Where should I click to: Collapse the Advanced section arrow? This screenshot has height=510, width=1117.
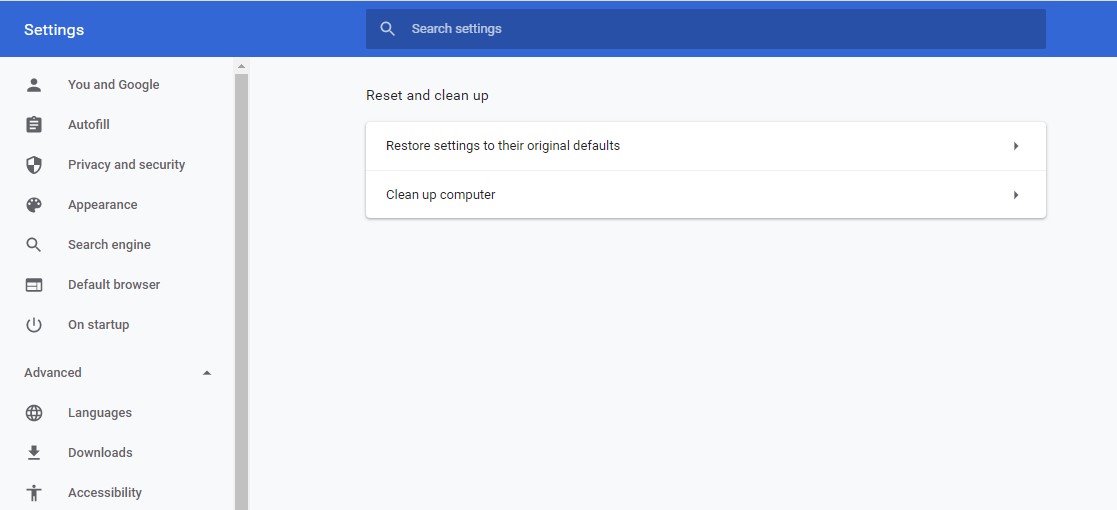coord(207,373)
